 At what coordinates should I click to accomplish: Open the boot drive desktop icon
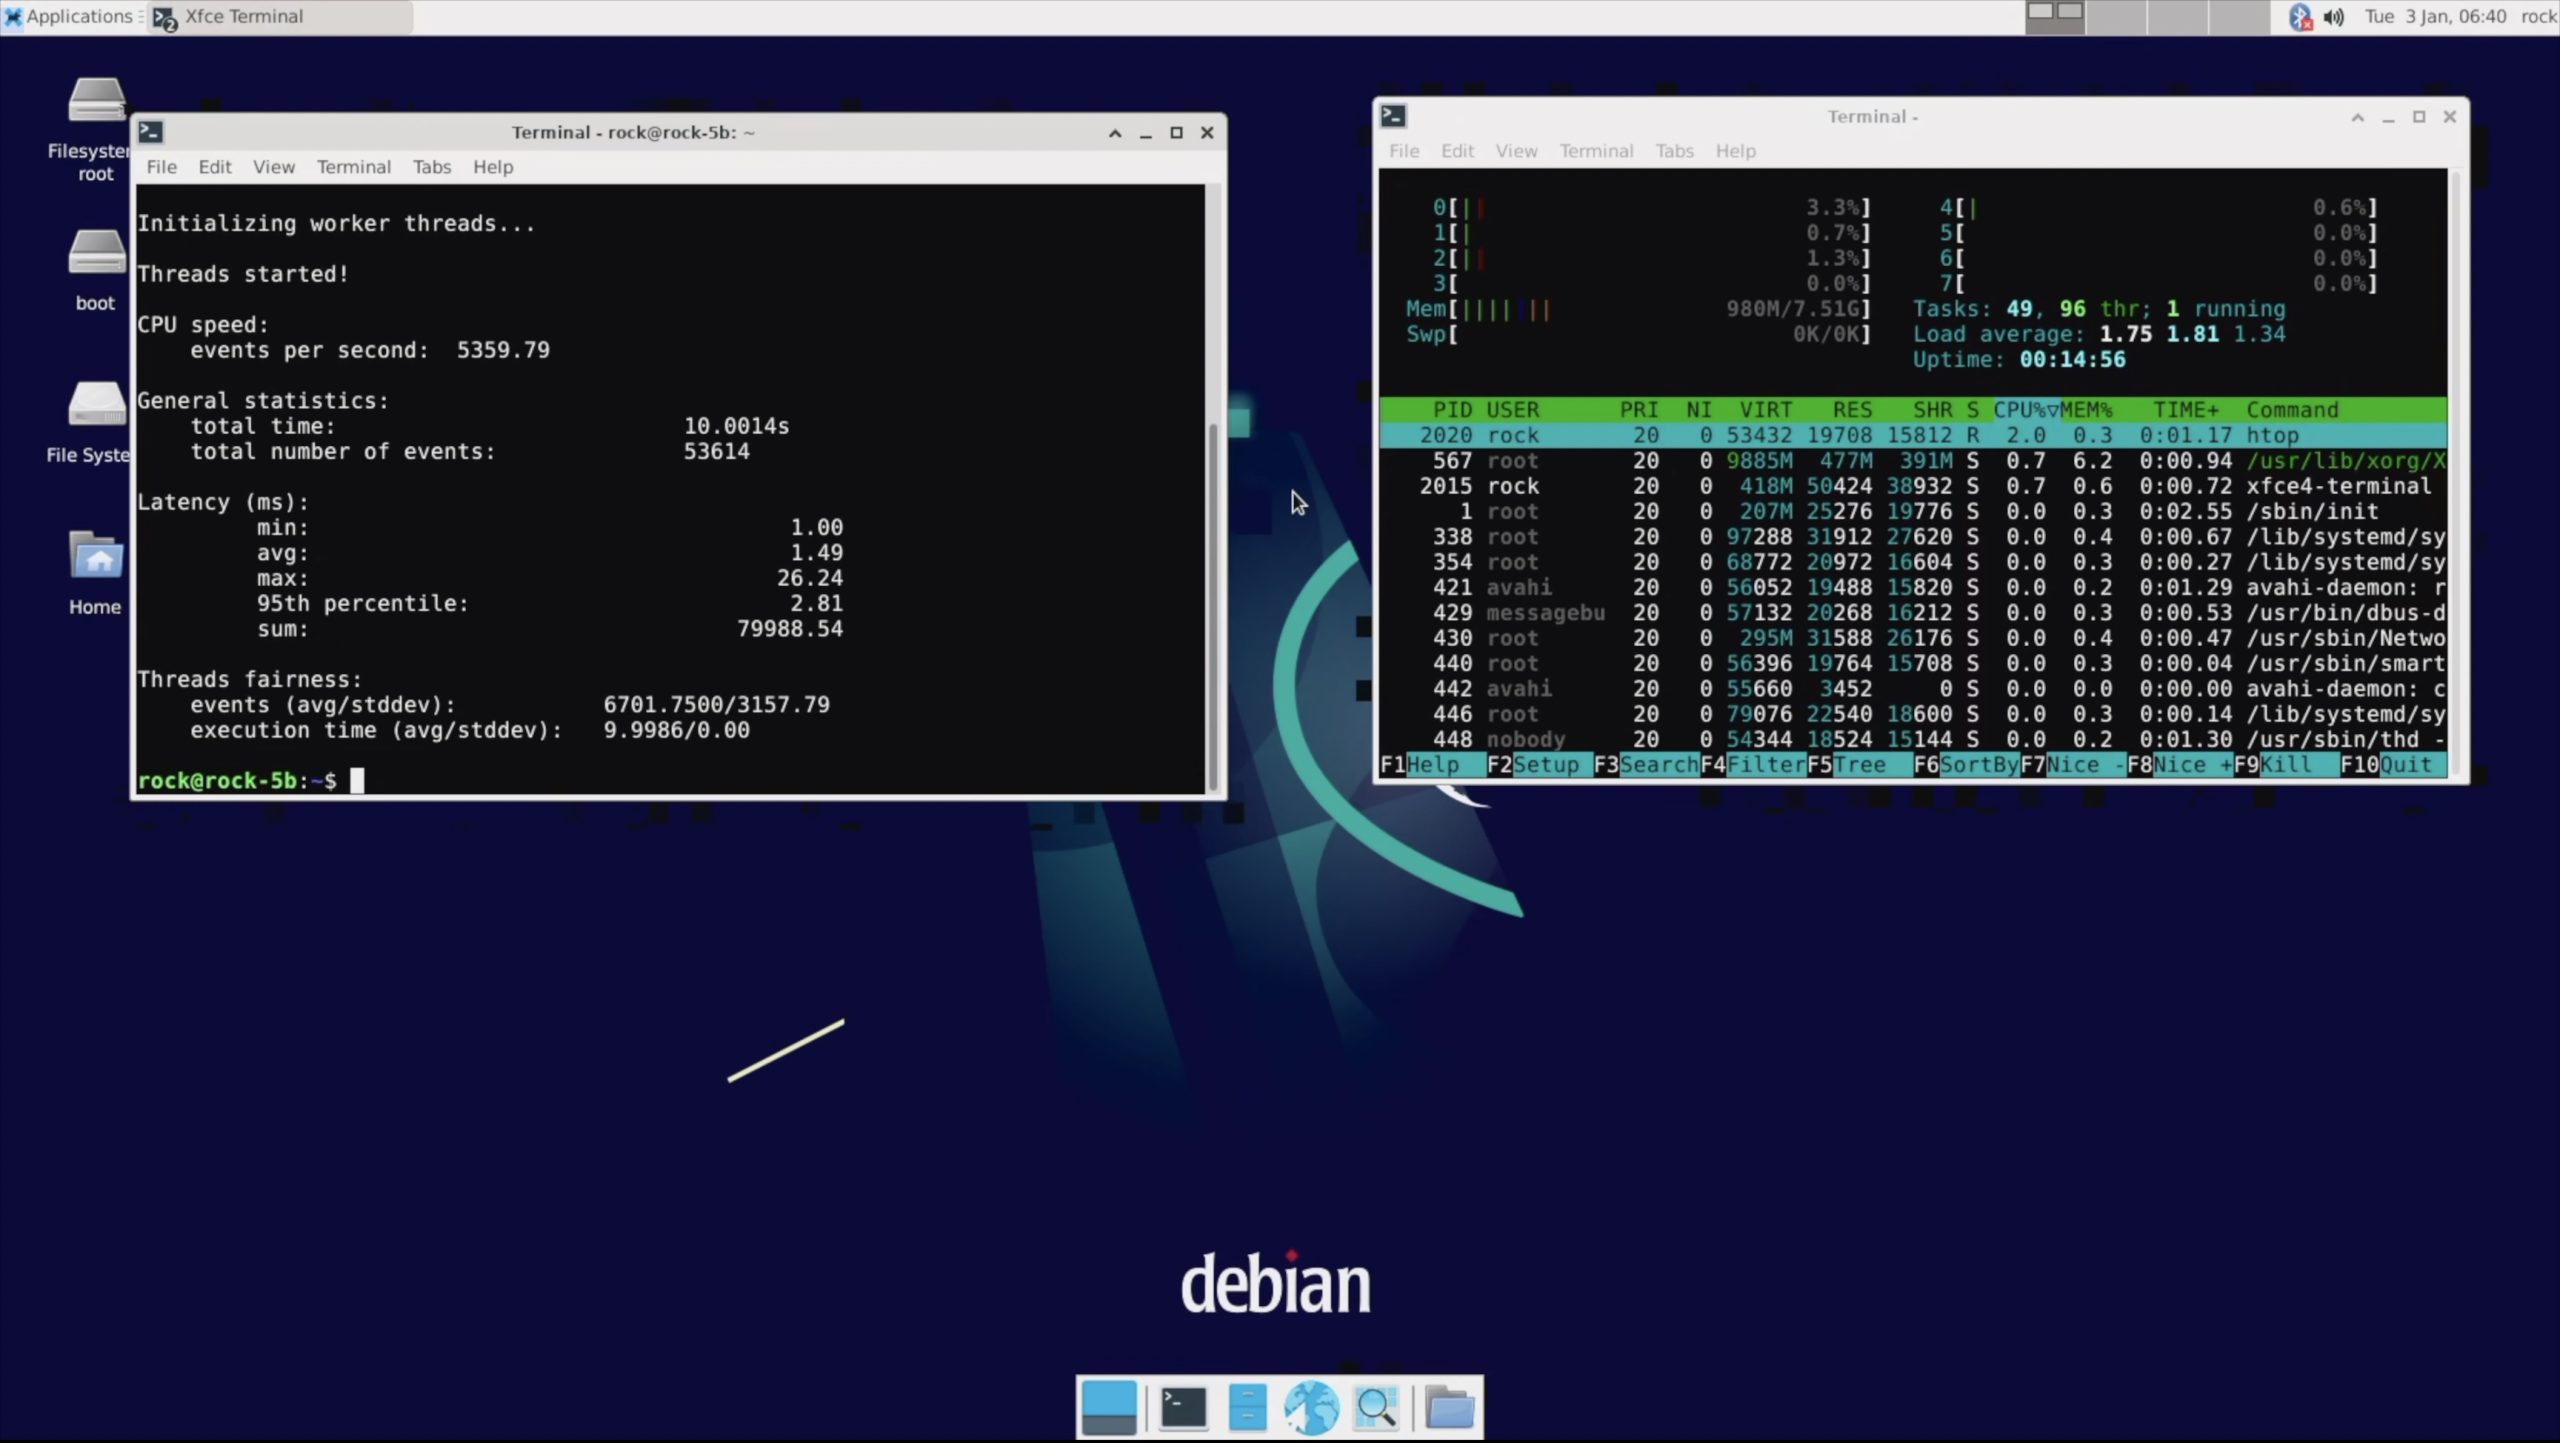[96, 255]
